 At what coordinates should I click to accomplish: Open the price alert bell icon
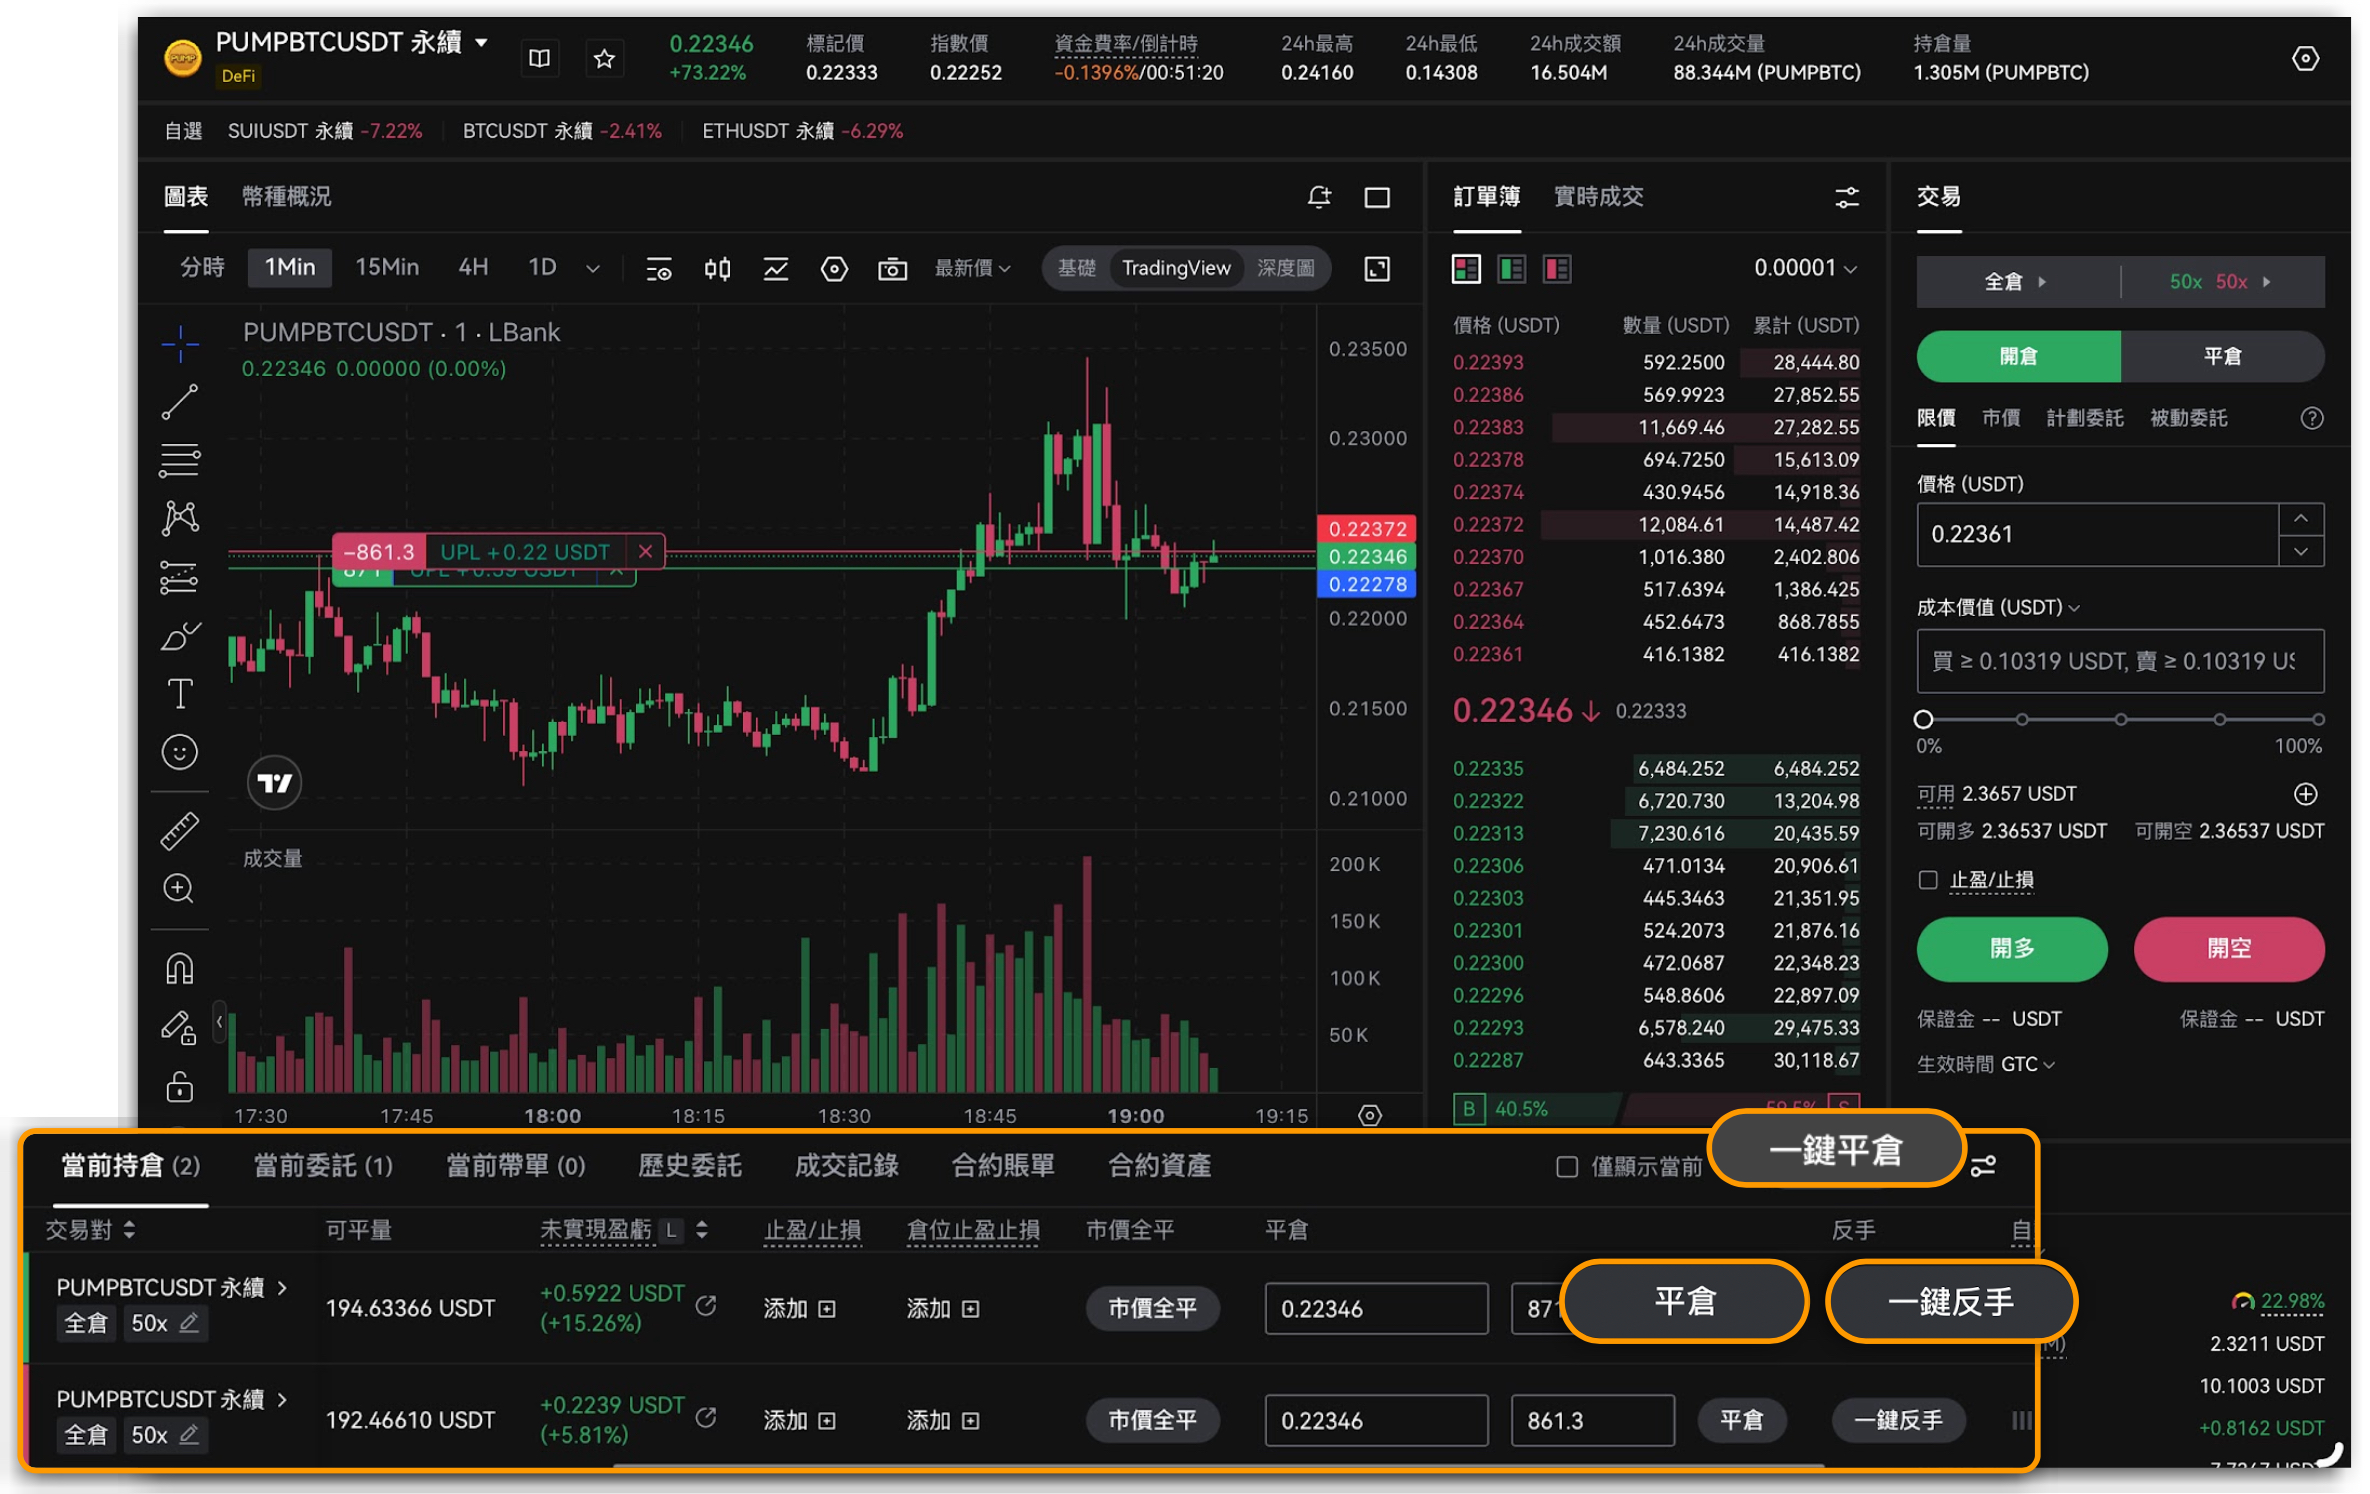1319,197
